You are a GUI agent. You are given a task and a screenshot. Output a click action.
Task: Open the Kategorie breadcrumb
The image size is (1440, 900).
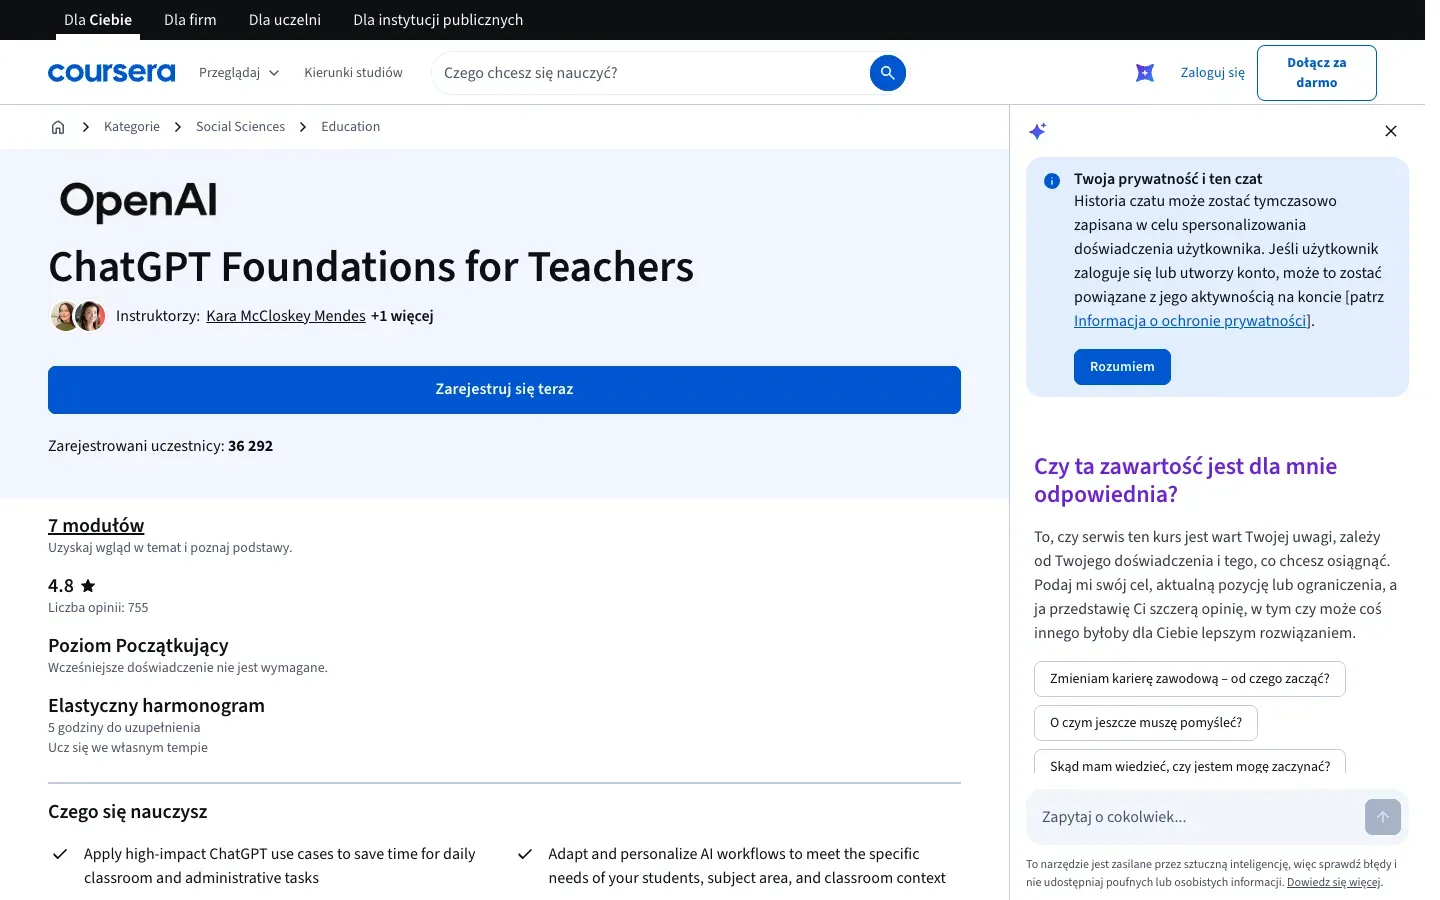[x=132, y=127]
